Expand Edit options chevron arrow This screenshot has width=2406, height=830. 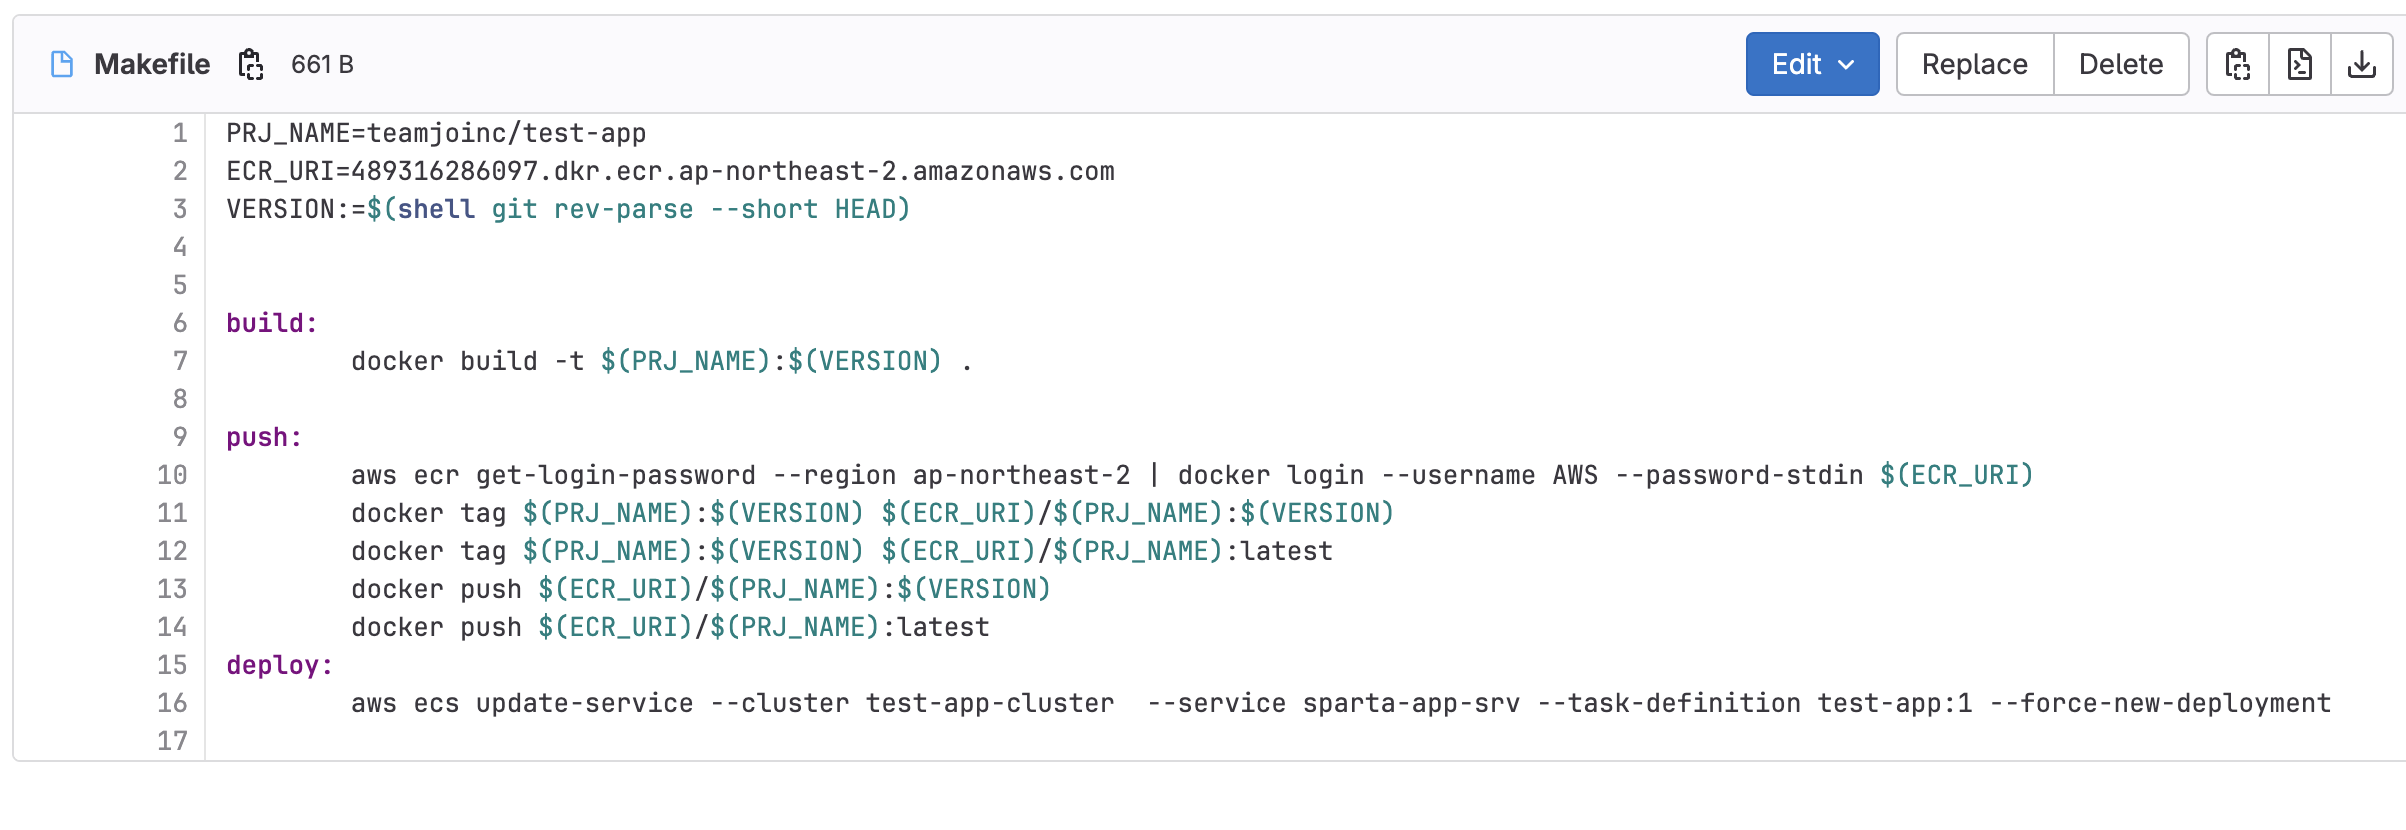1847,65
